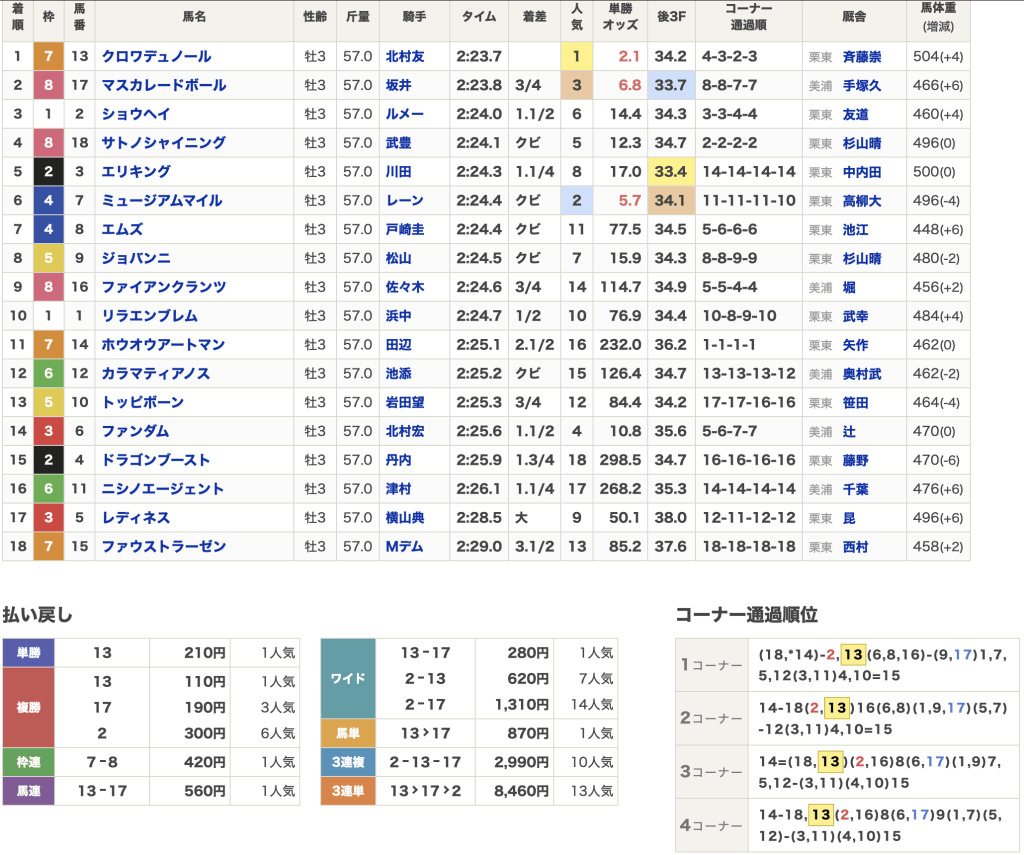Open trainer link 斉藤崇
The image size is (1024, 855).
point(862,57)
